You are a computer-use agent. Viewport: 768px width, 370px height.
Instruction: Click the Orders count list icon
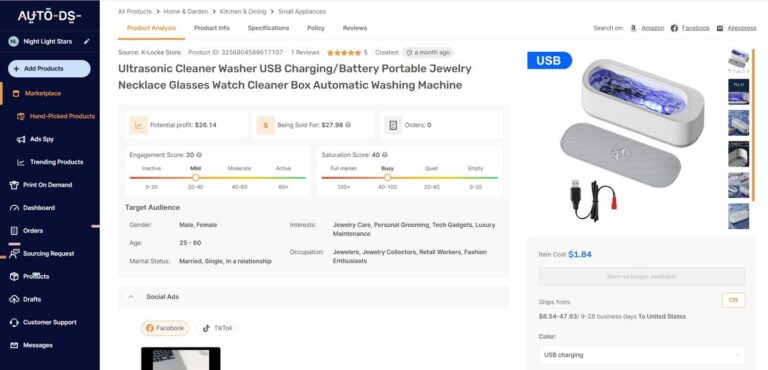[393, 125]
